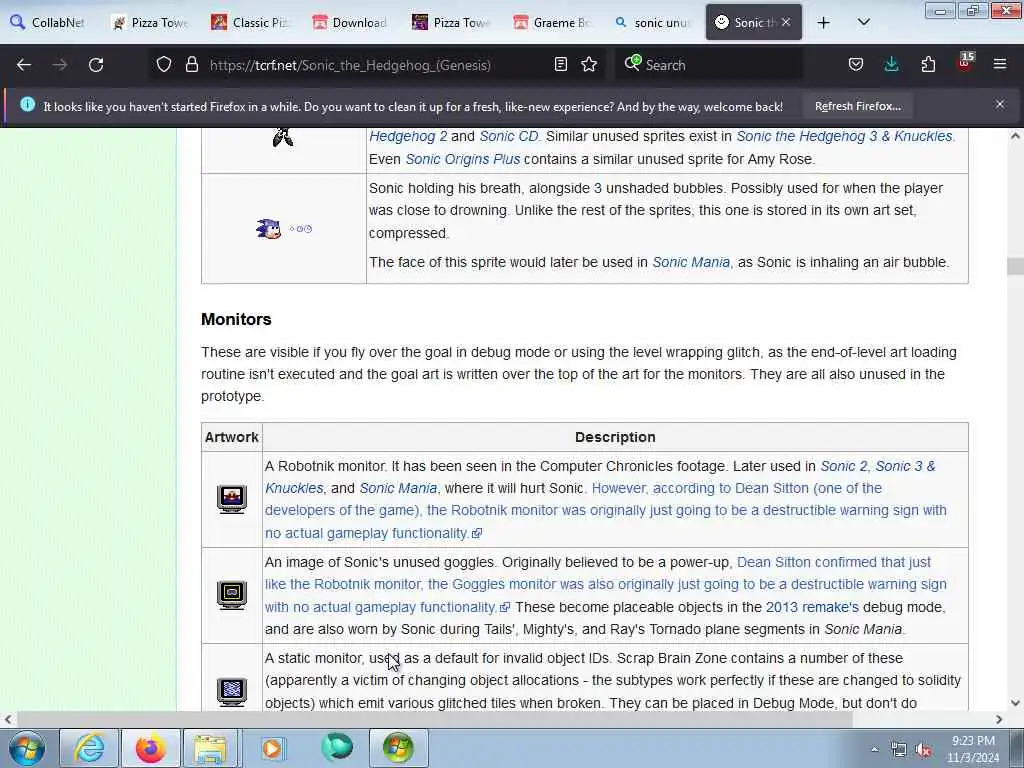Click static monitor artwork
1024x768 pixels.
click(x=232, y=692)
